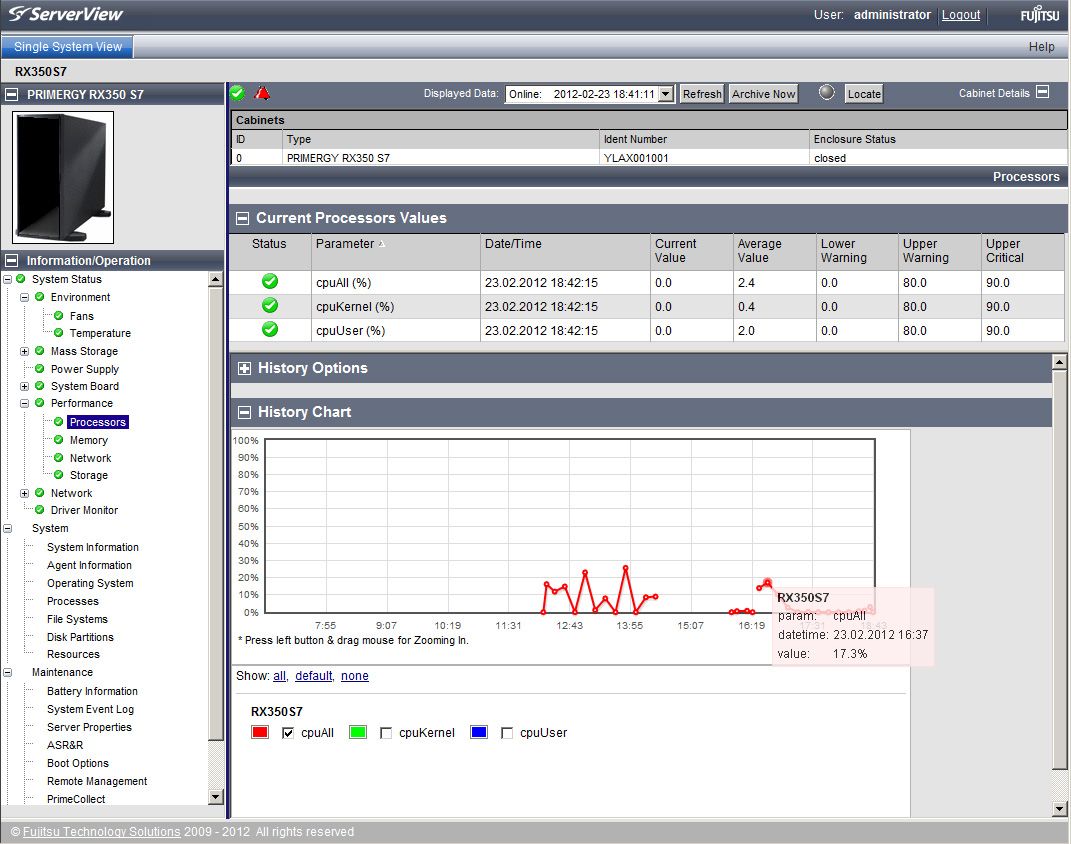Click the gray locate LED indicator

tap(826, 92)
